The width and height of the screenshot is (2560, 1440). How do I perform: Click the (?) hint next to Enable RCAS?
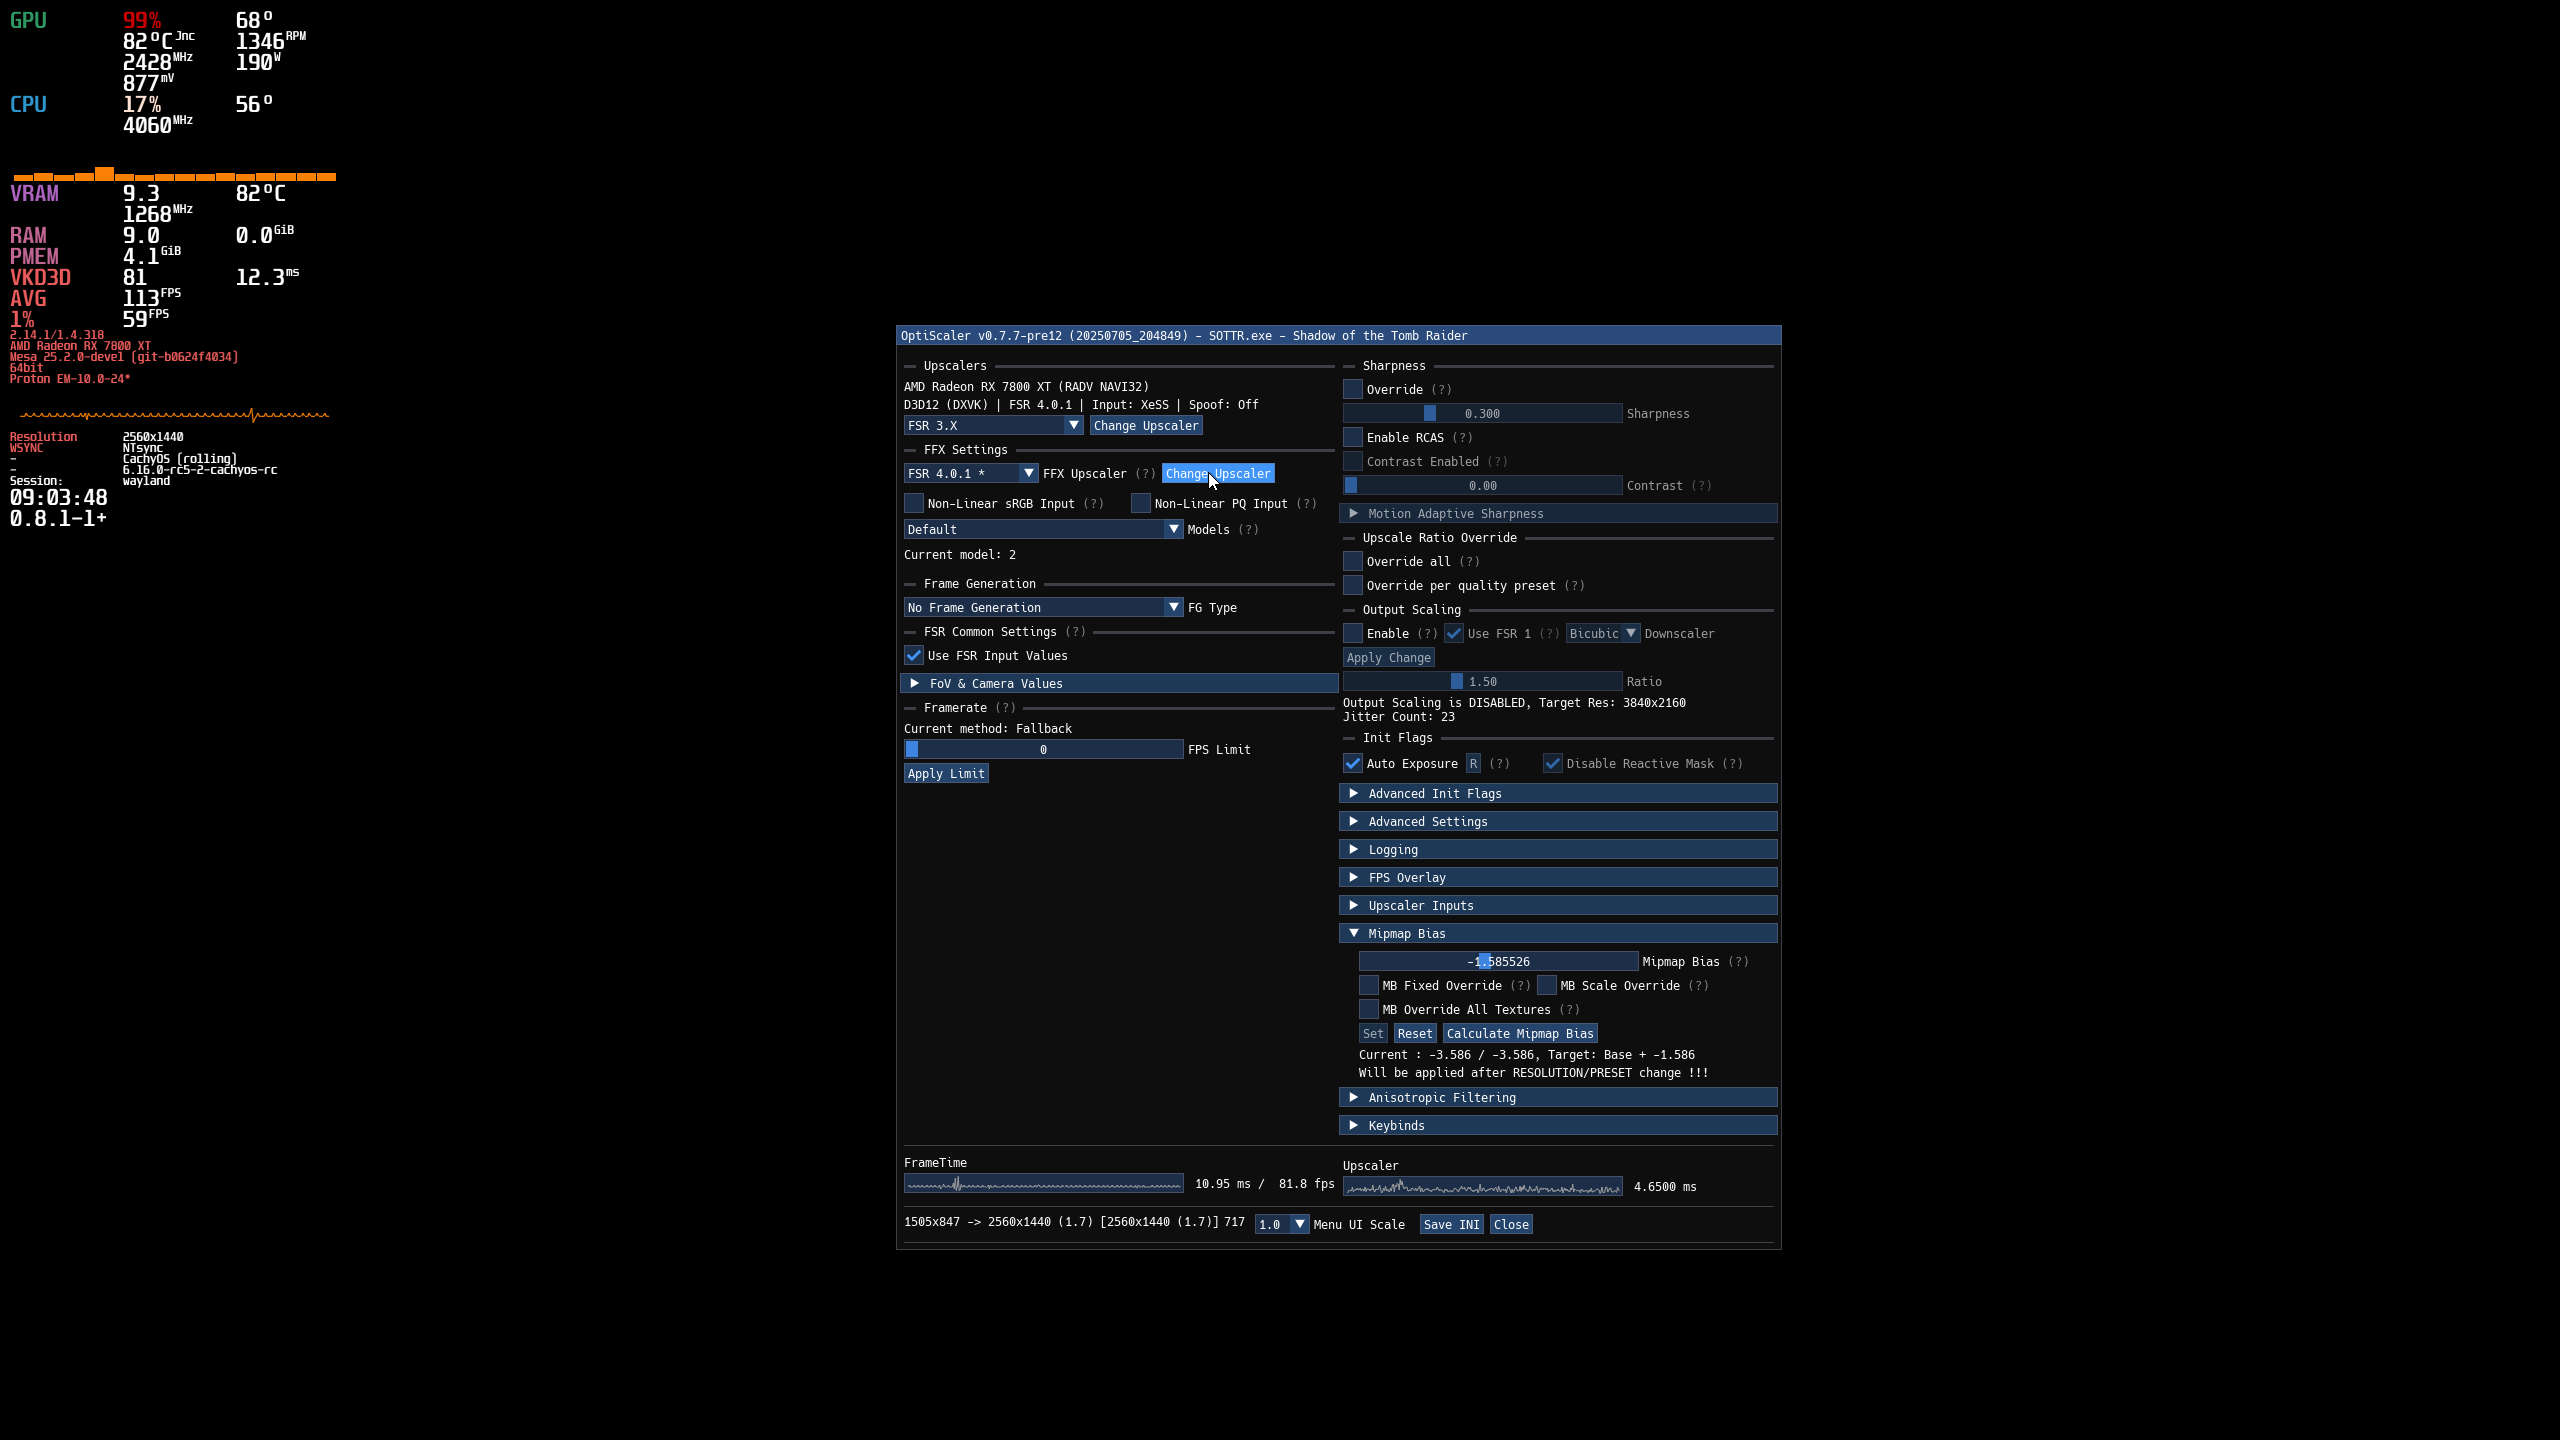1462,438
